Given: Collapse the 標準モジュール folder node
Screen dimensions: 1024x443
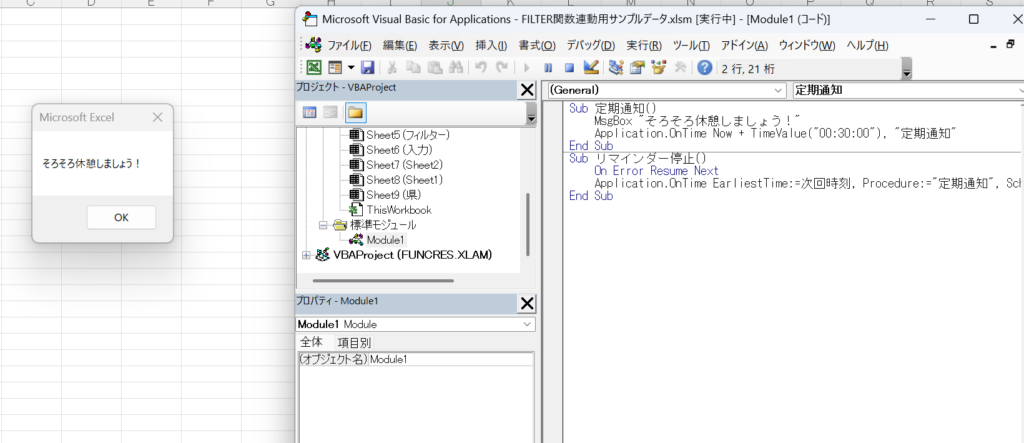Looking at the screenshot, I should [x=322, y=225].
